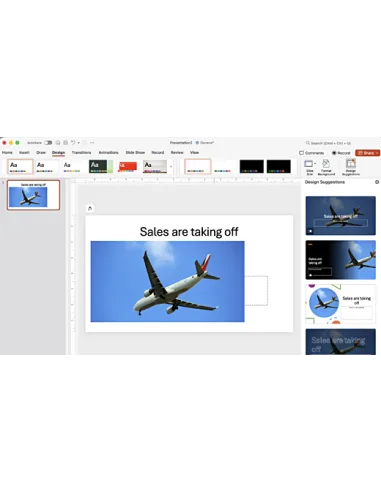Close the Design Suggestions pane

point(377,182)
